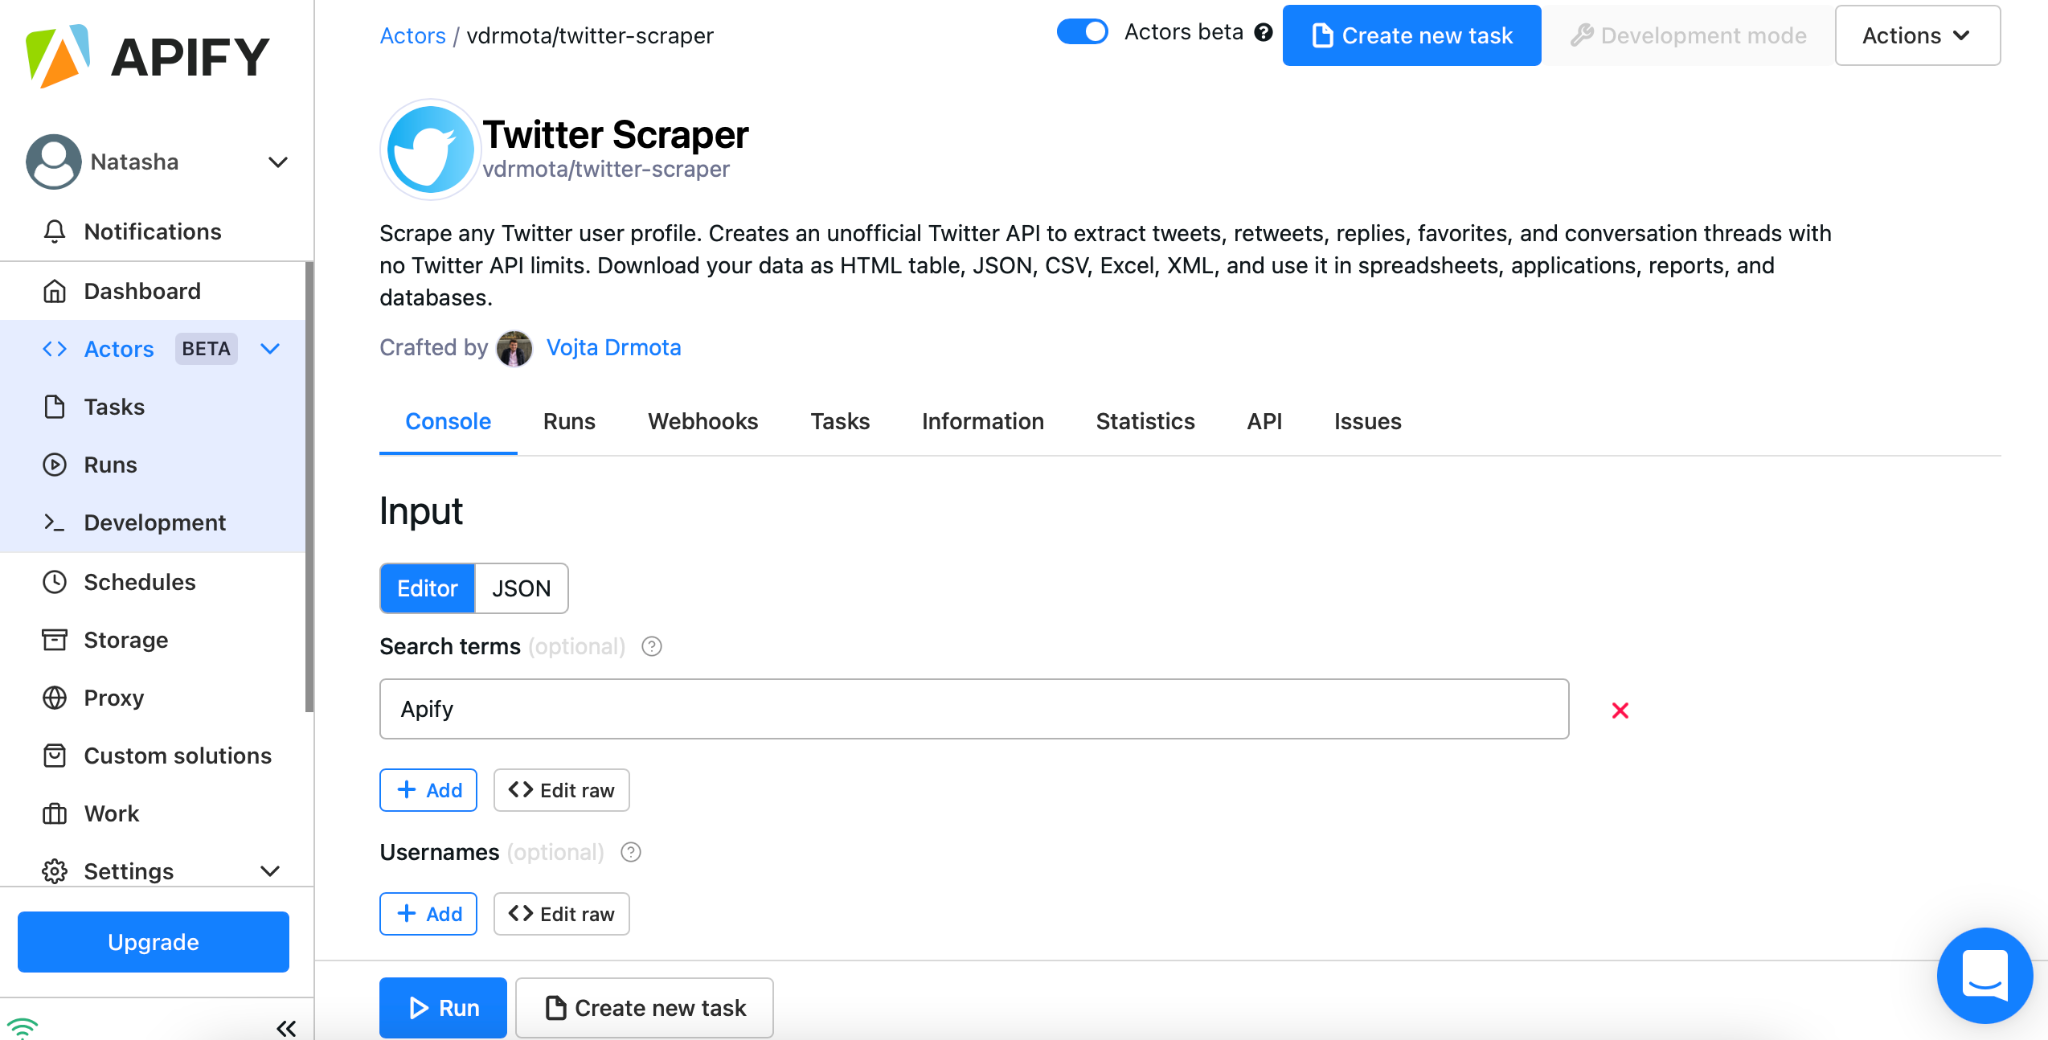Image resolution: width=2048 pixels, height=1040 pixels.
Task: Expand the Natasha account dropdown
Action: coord(278,162)
